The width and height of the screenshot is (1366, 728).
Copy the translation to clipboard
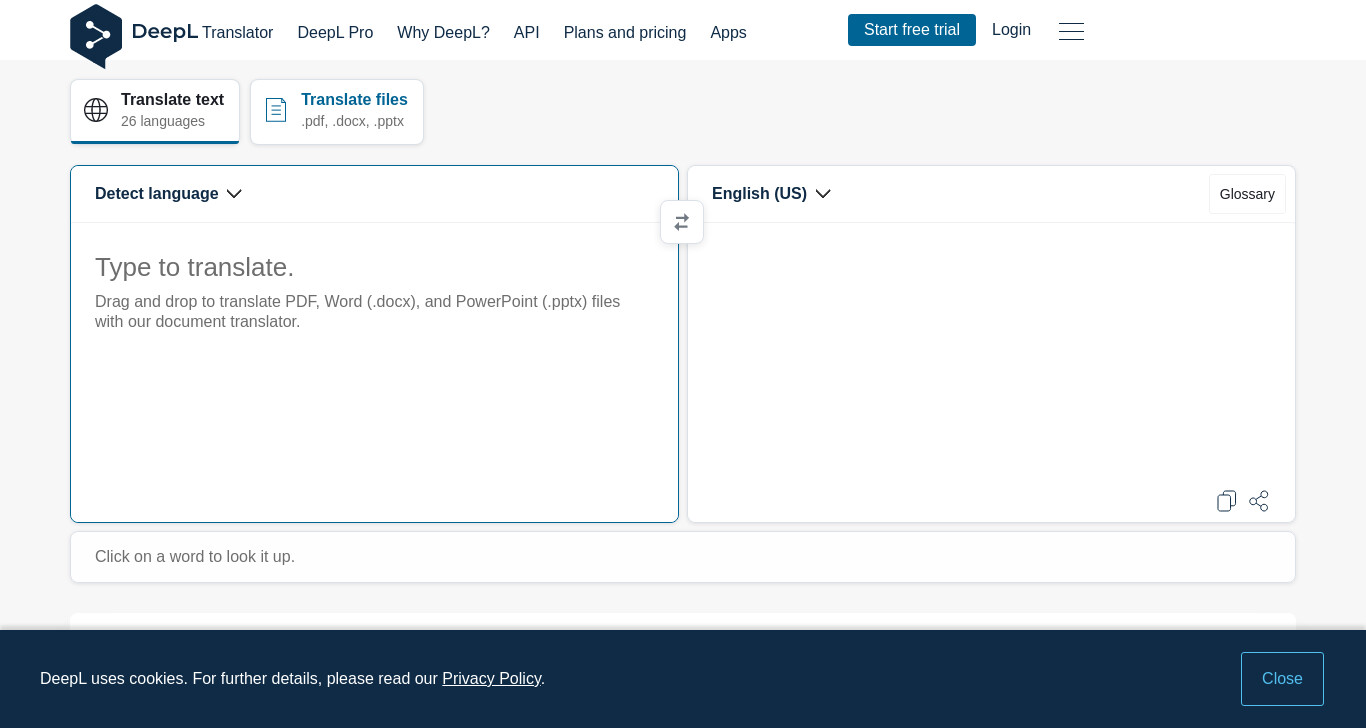[x=1226, y=501]
